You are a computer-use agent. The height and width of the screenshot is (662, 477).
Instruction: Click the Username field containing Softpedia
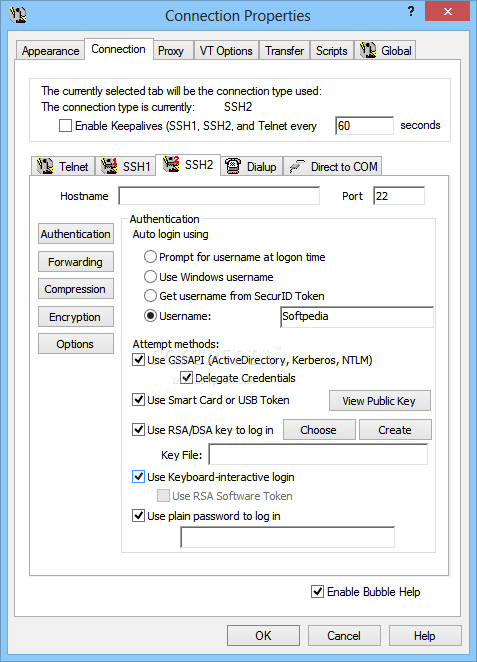[x=357, y=317]
